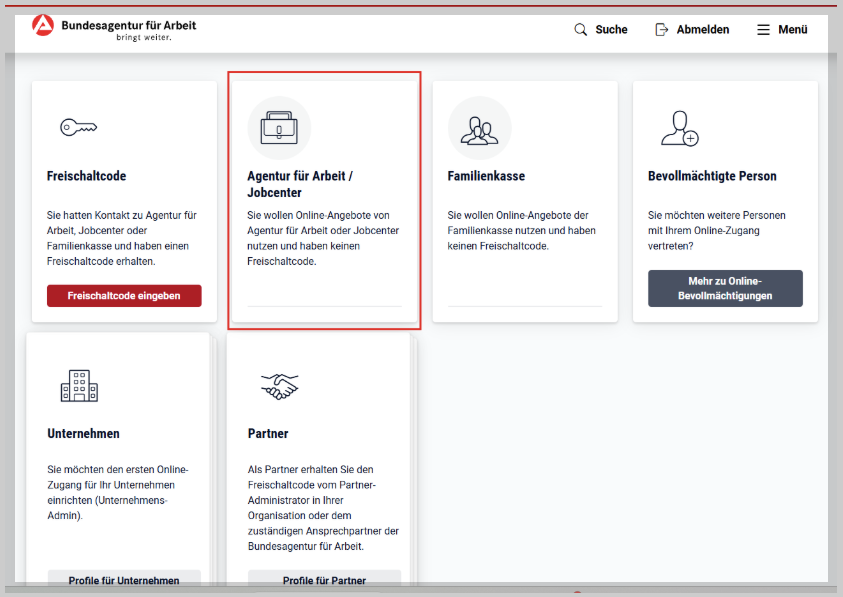Image resolution: width=843 pixels, height=597 pixels.
Task: Click text 'Als Partner erhalten Sie den'
Action: pyautogui.click(x=323, y=508)
